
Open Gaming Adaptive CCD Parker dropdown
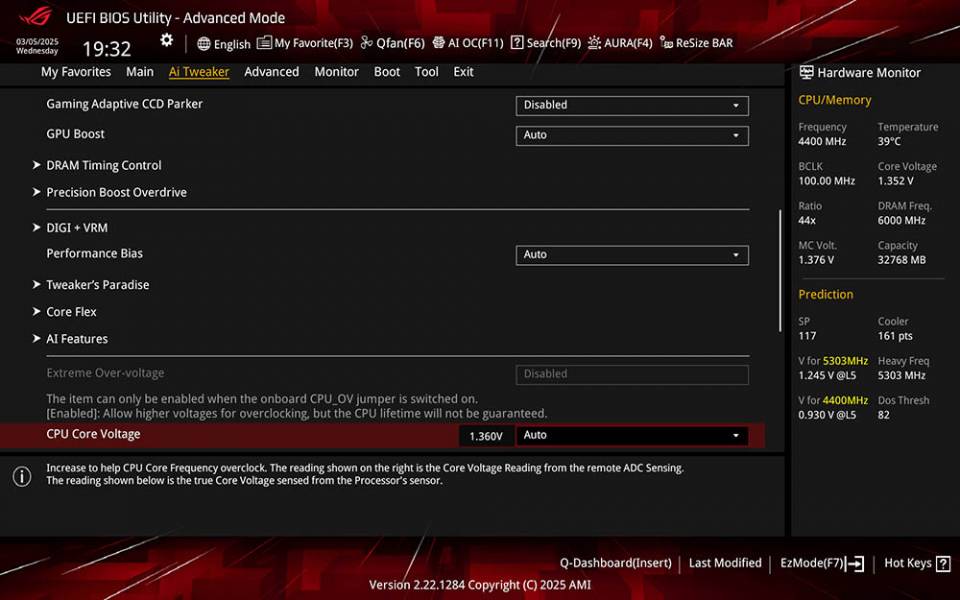pos(632,105)
